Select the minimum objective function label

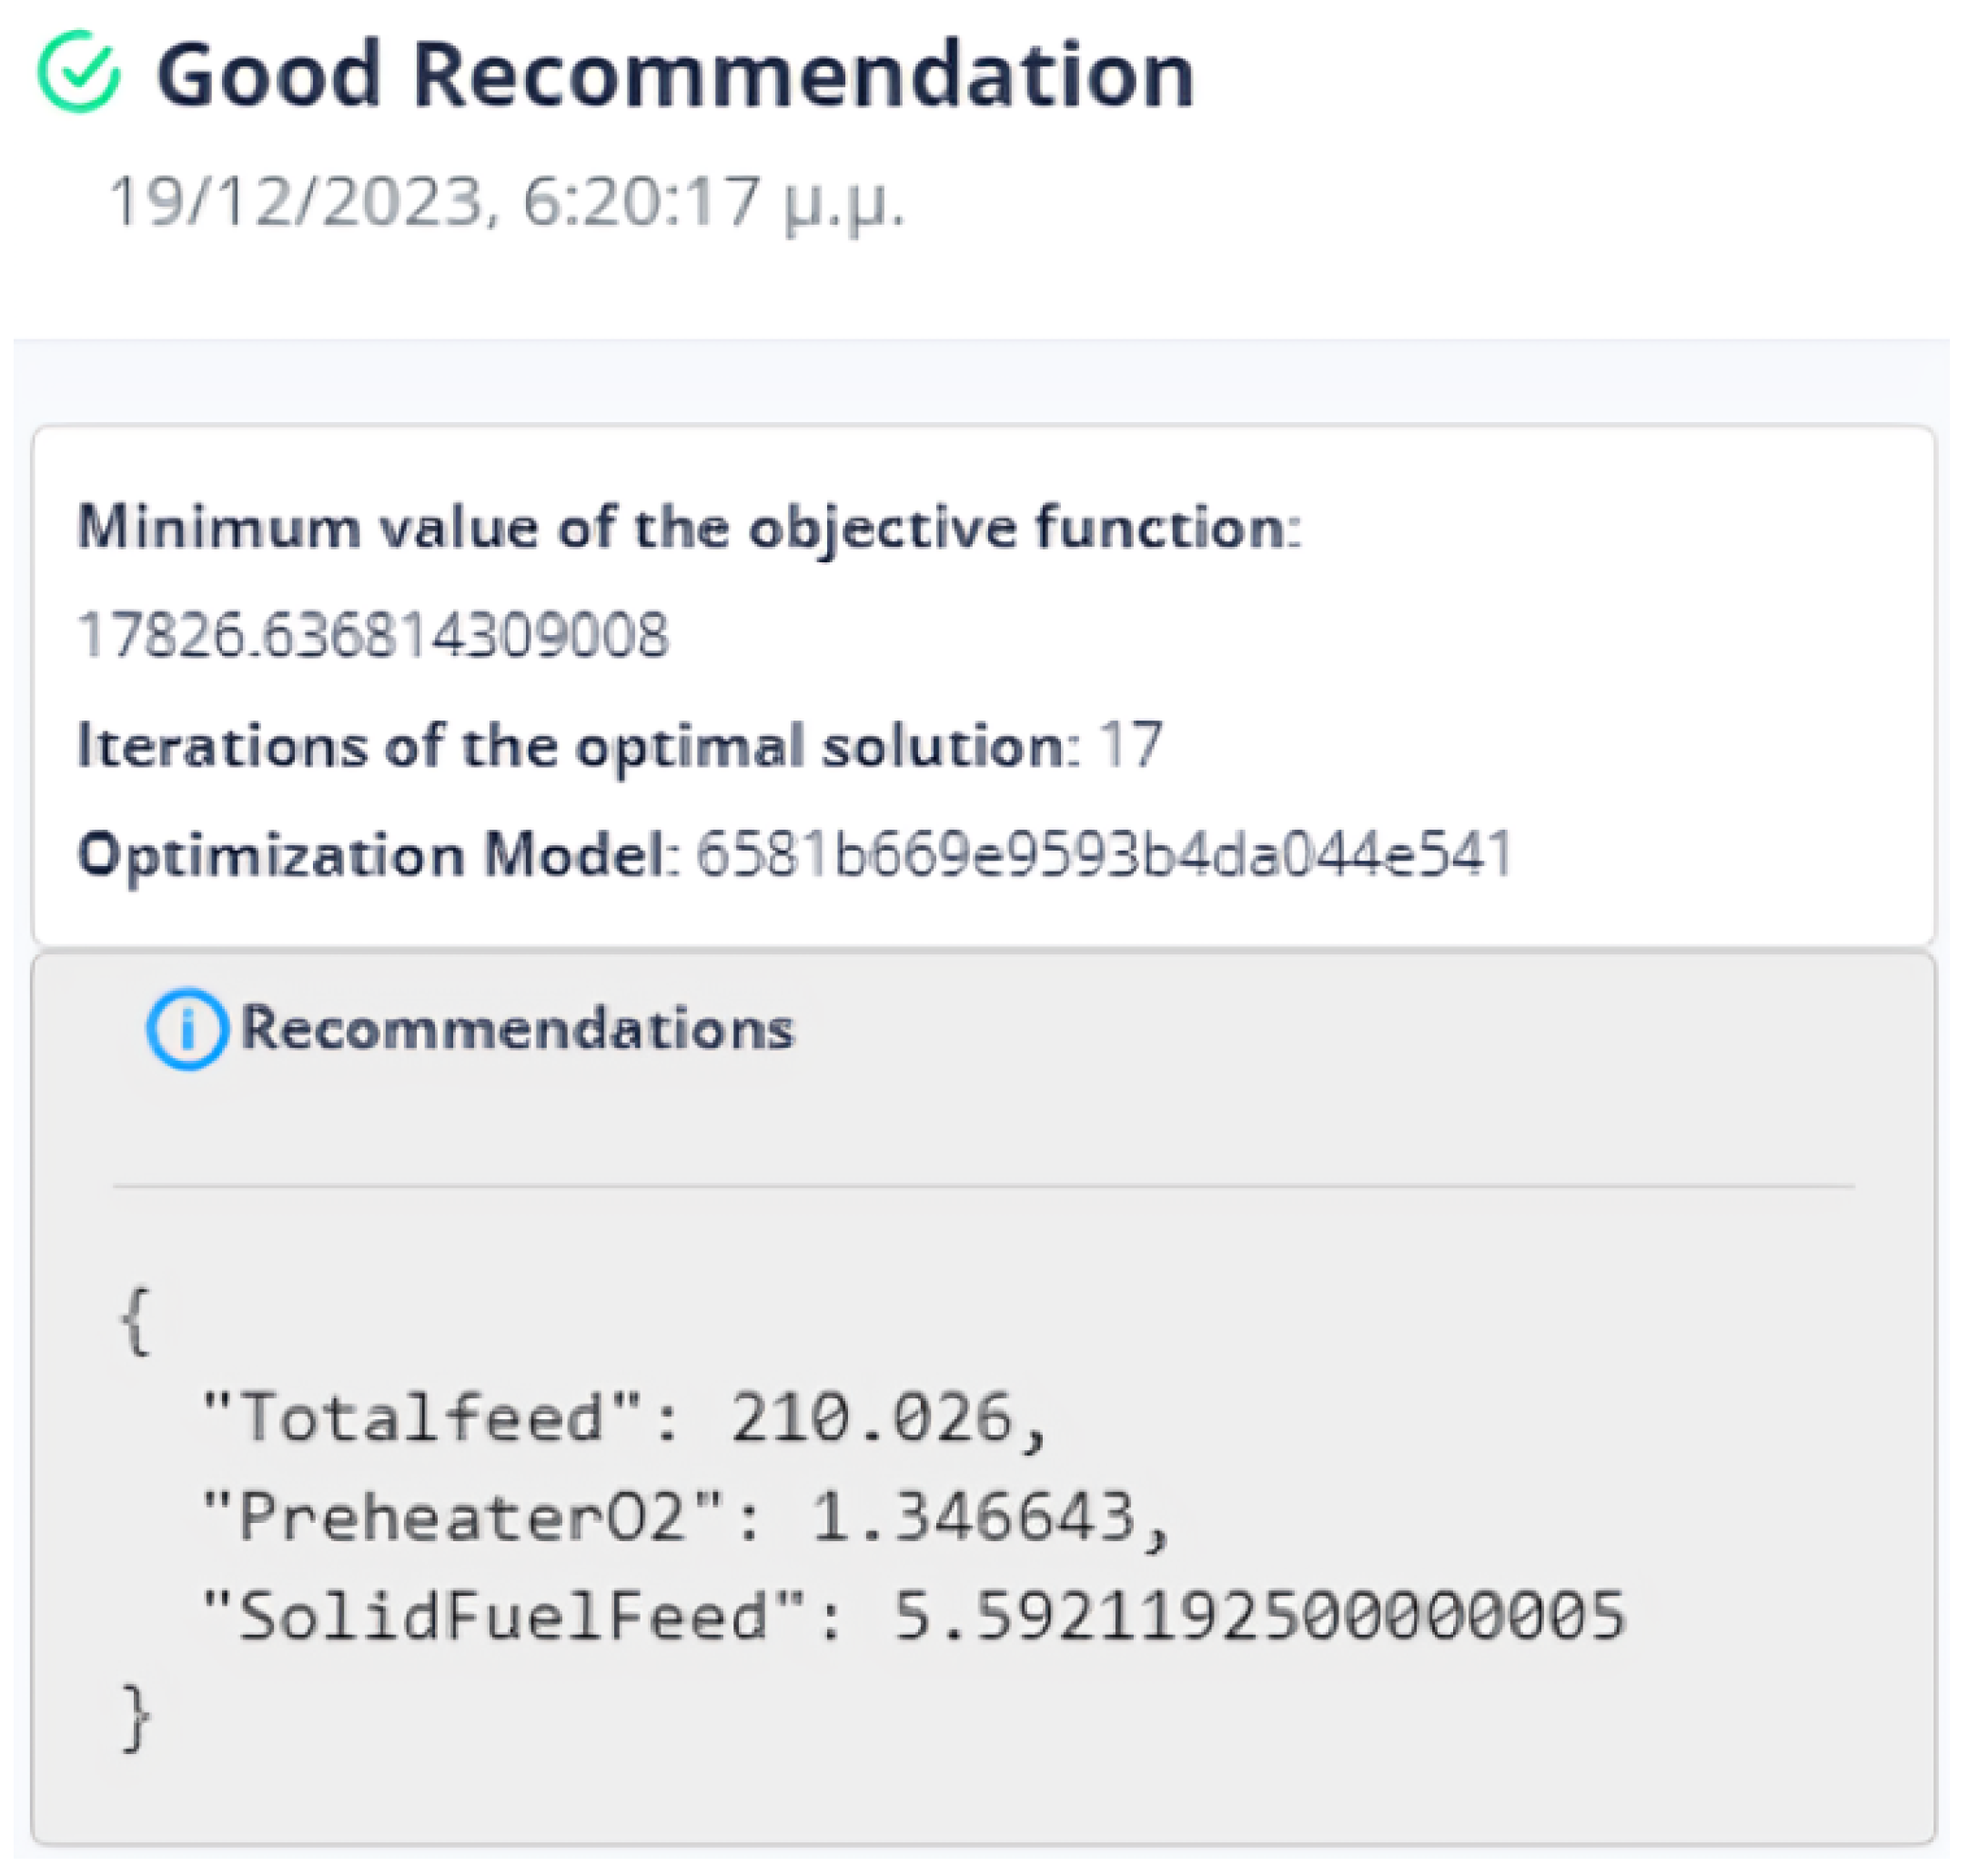click(689, 527)
